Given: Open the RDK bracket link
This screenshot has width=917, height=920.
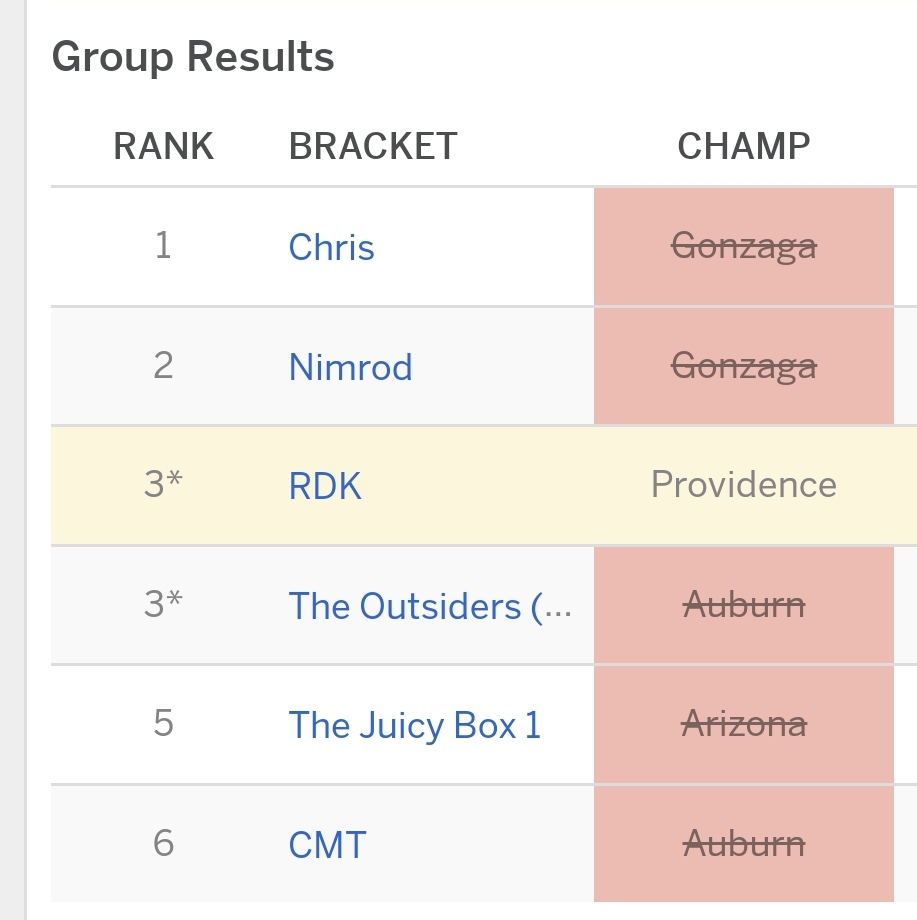Looking at the screenshot, I should (324, 486).
